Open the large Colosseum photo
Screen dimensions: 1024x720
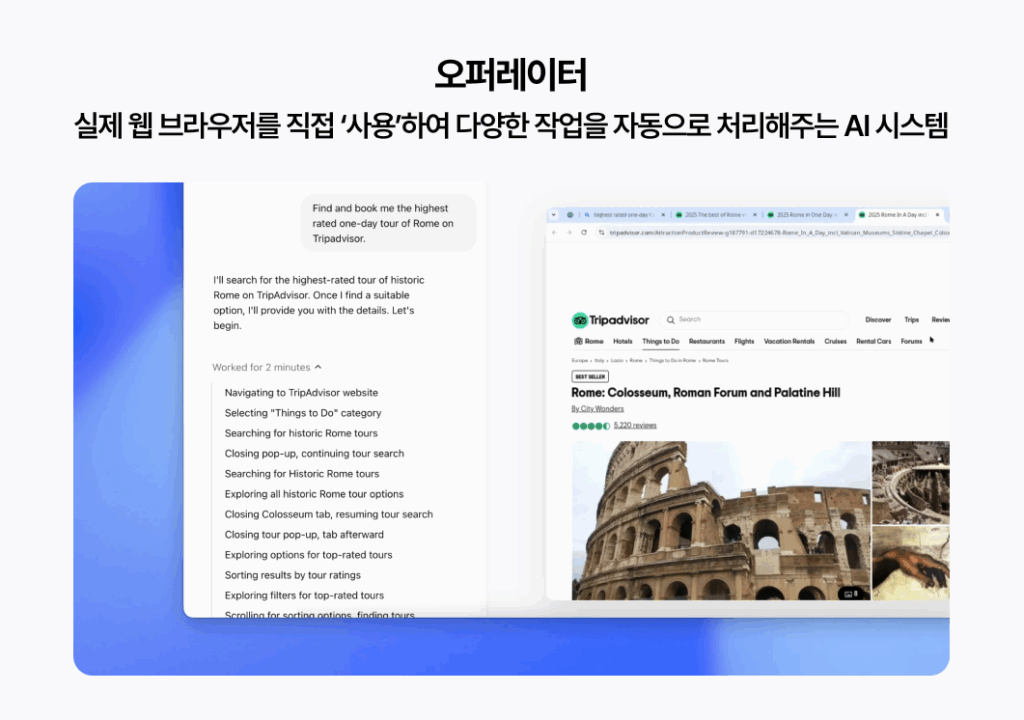[721, 520]
